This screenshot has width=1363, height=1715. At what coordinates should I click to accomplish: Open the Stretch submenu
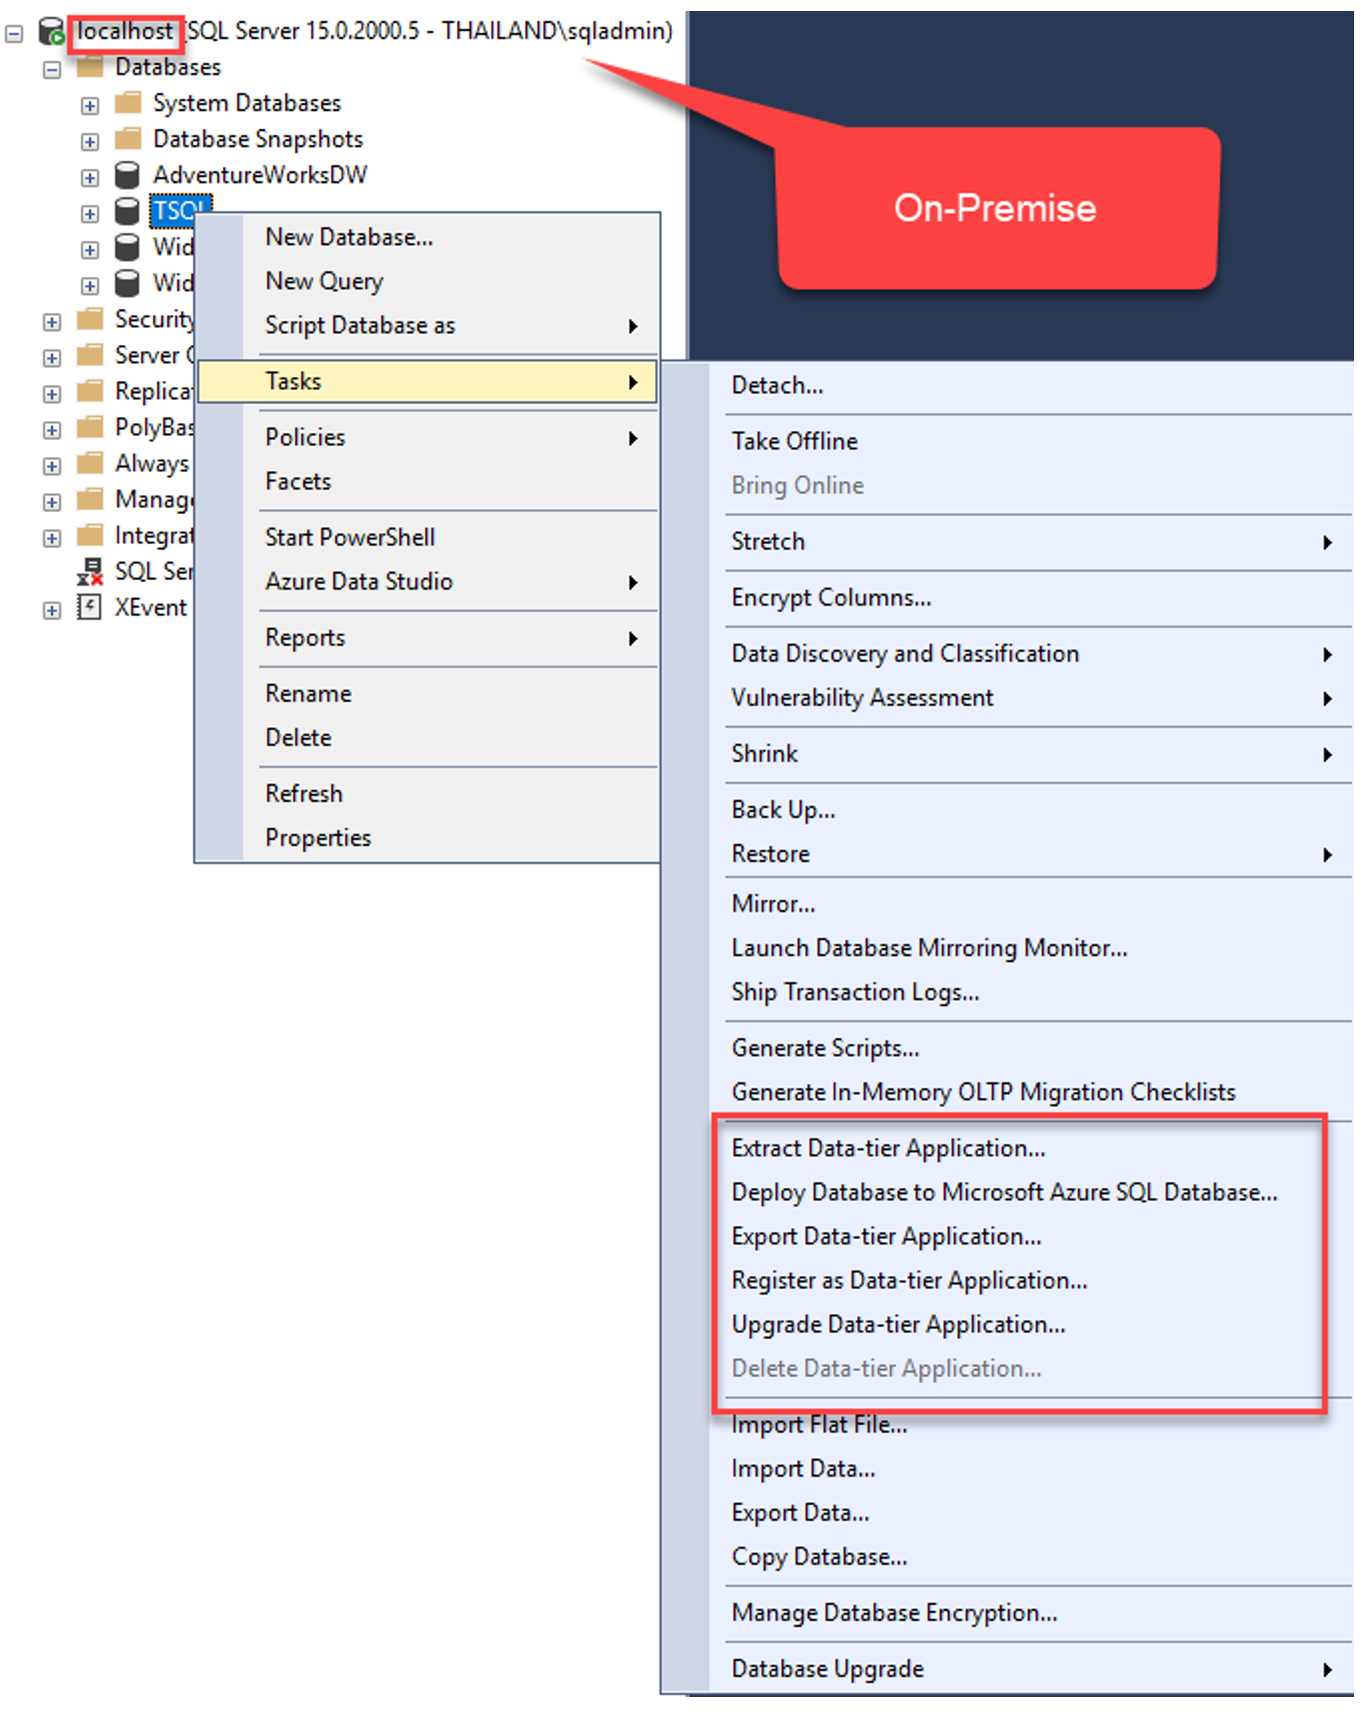coord(1007,541)
